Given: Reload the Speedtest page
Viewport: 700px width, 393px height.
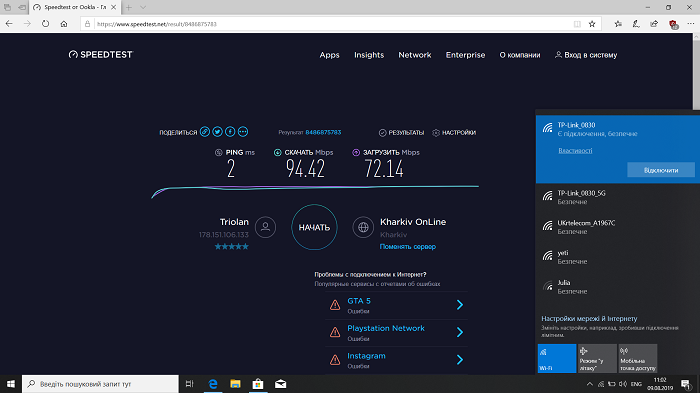Looking at the screenshot, I should coord(46,24).
